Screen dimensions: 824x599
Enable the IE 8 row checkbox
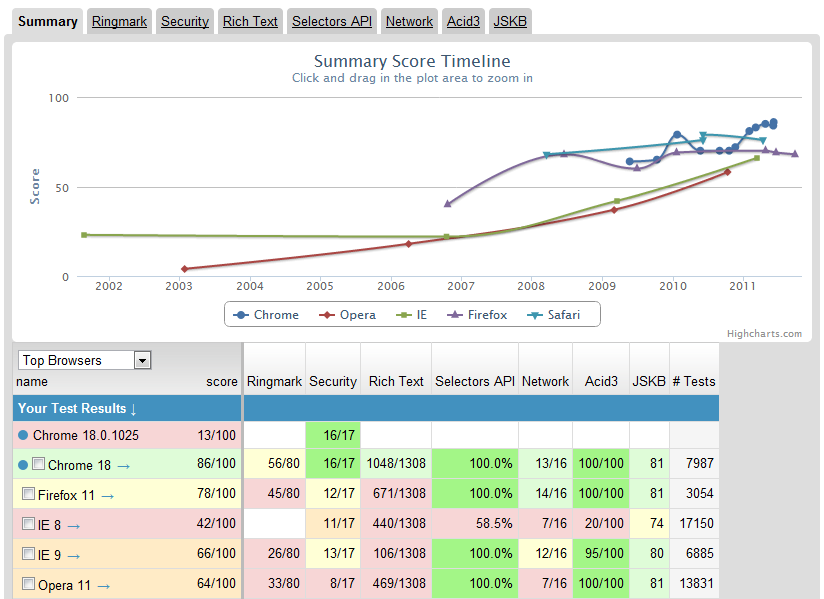click(28, 524)
